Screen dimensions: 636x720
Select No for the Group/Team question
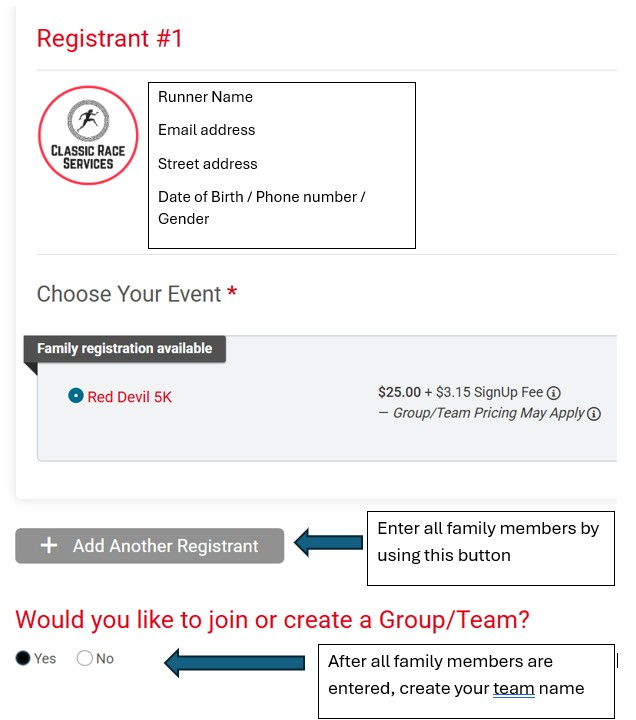click(84, 658)
